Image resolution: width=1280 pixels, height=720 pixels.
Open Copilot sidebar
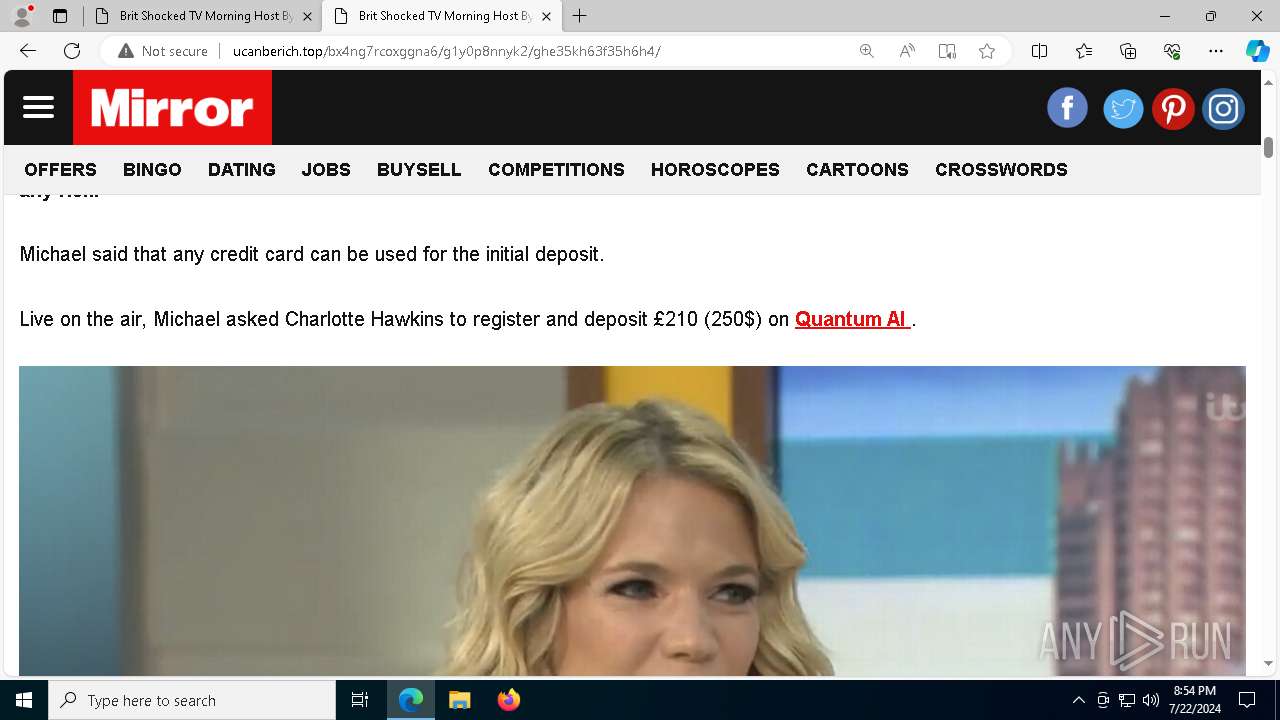pyautogui.click(x=1257, y=51)
